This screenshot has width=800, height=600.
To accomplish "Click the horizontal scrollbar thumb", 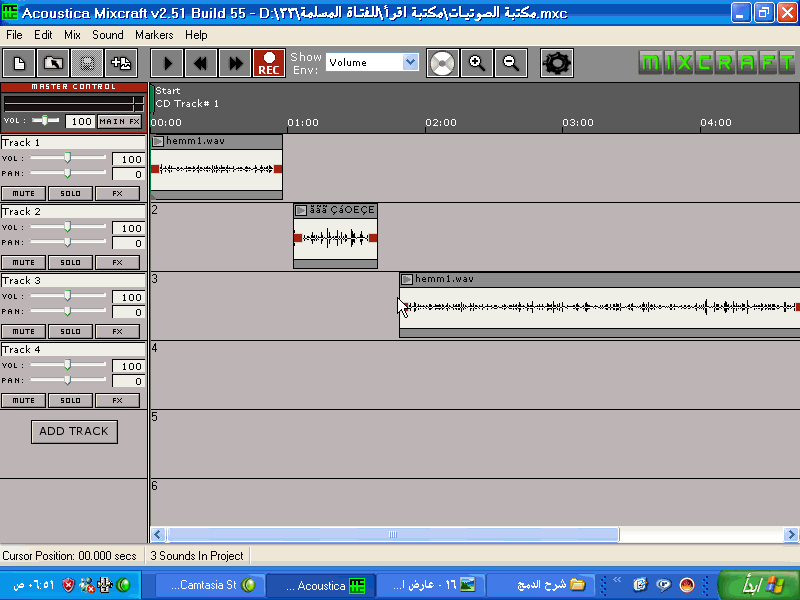I will point(393,535).
